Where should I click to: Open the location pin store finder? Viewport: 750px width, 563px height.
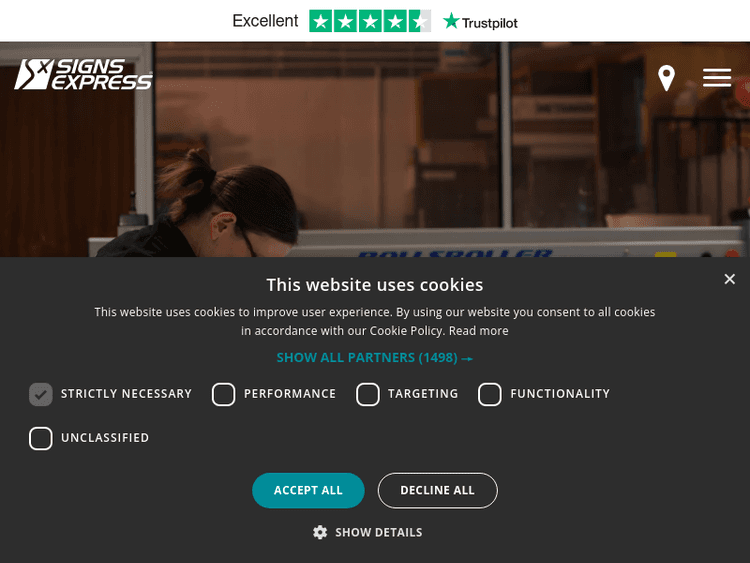[x=666, y=78]
